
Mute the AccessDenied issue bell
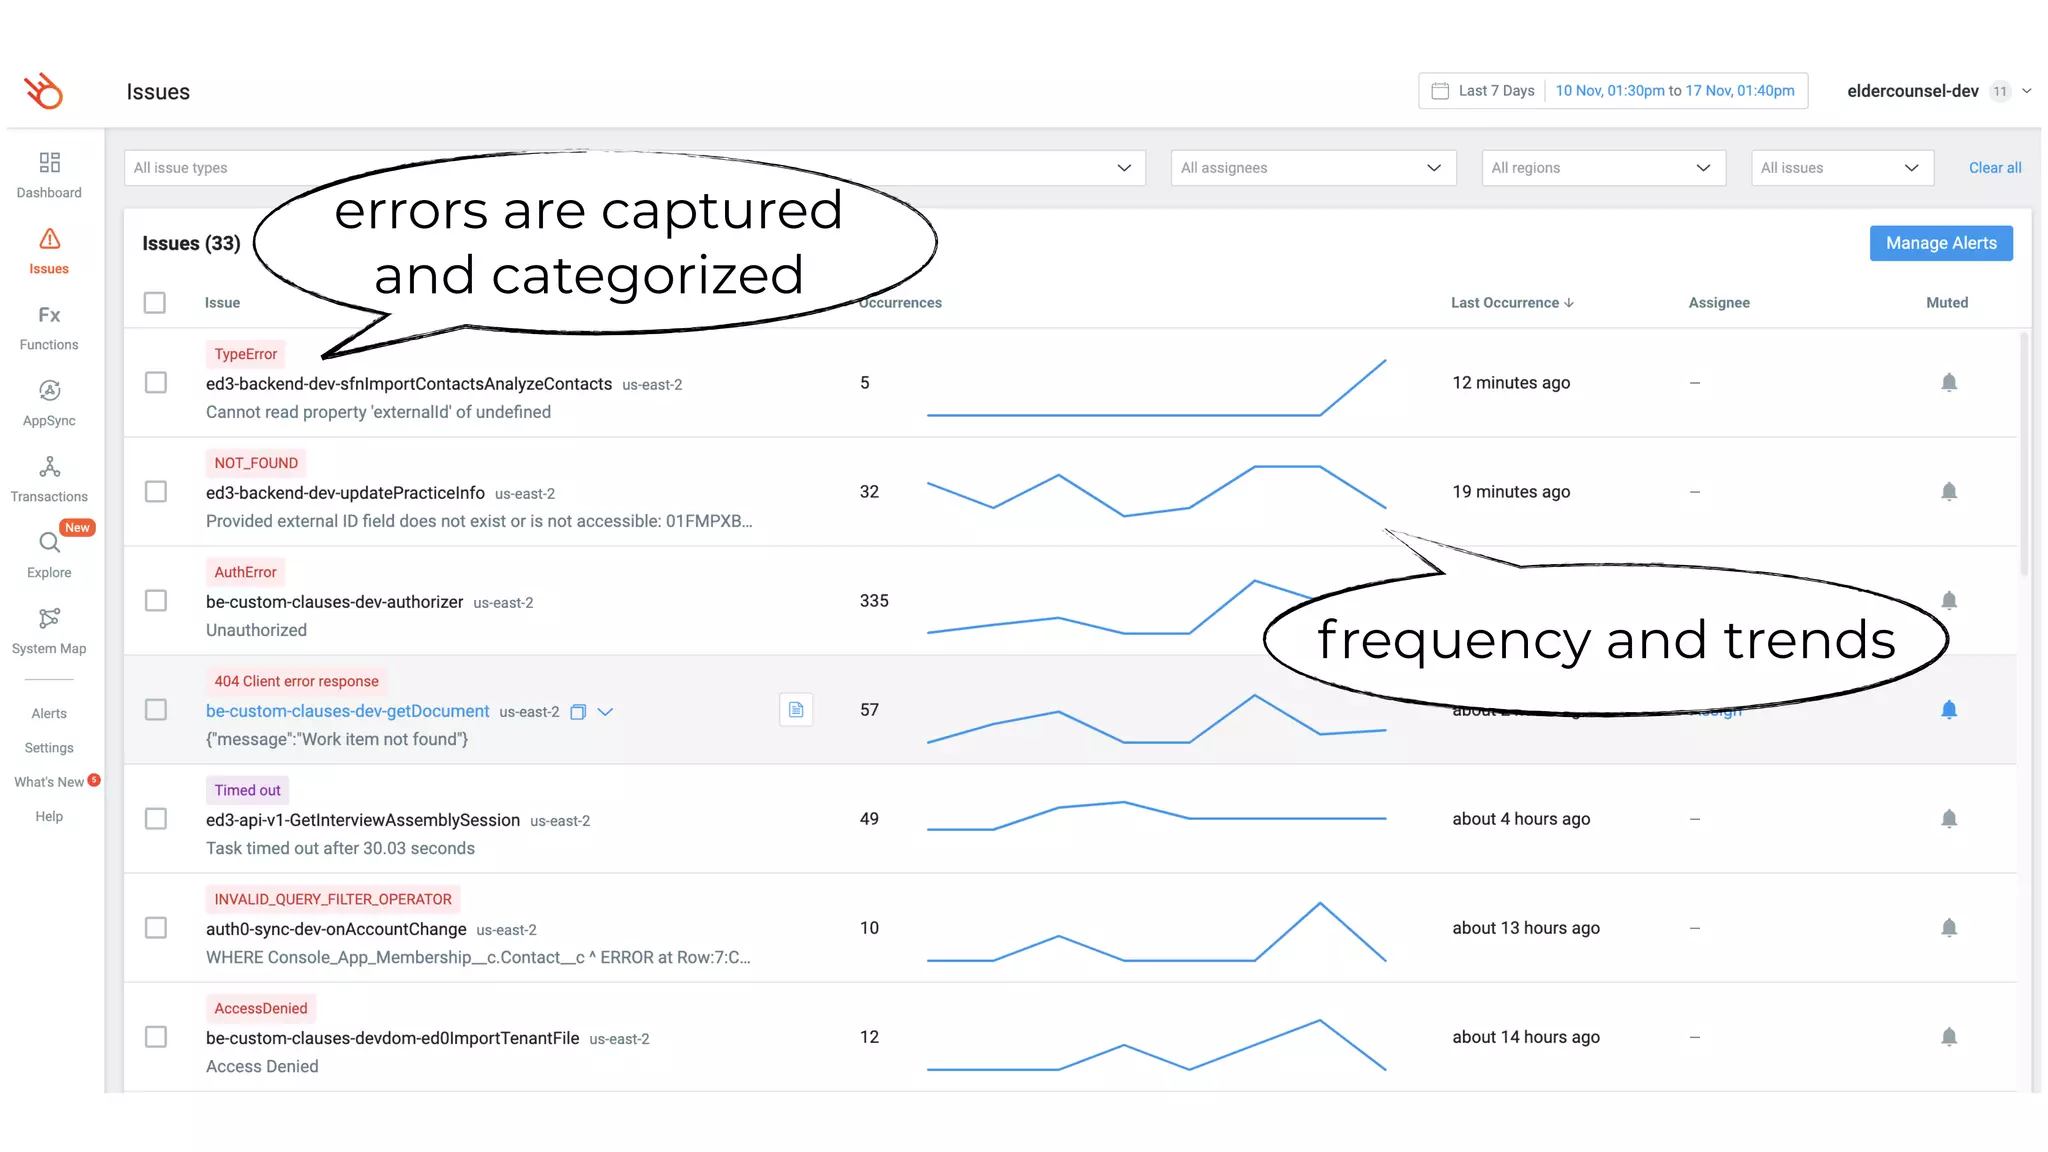[1949, 1037]
